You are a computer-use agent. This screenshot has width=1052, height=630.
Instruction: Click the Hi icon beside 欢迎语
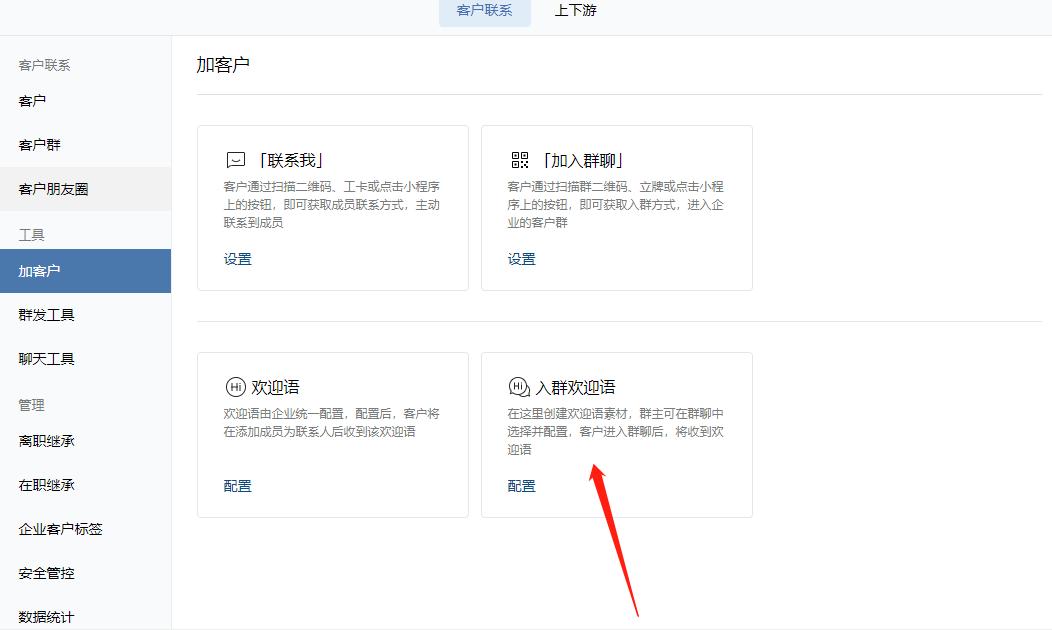click(236, 385)
